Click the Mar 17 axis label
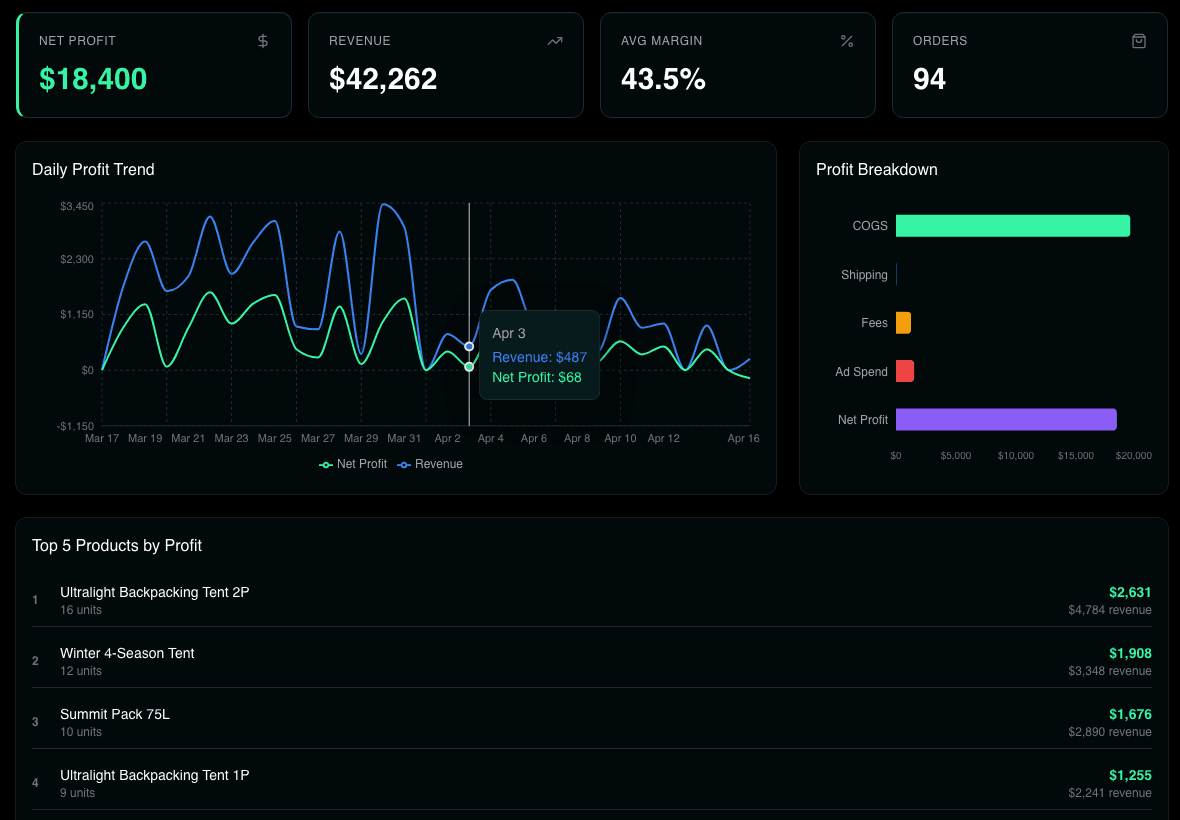Image resolution: width=1180 pixels, height=820 pixels. [102, 438]
